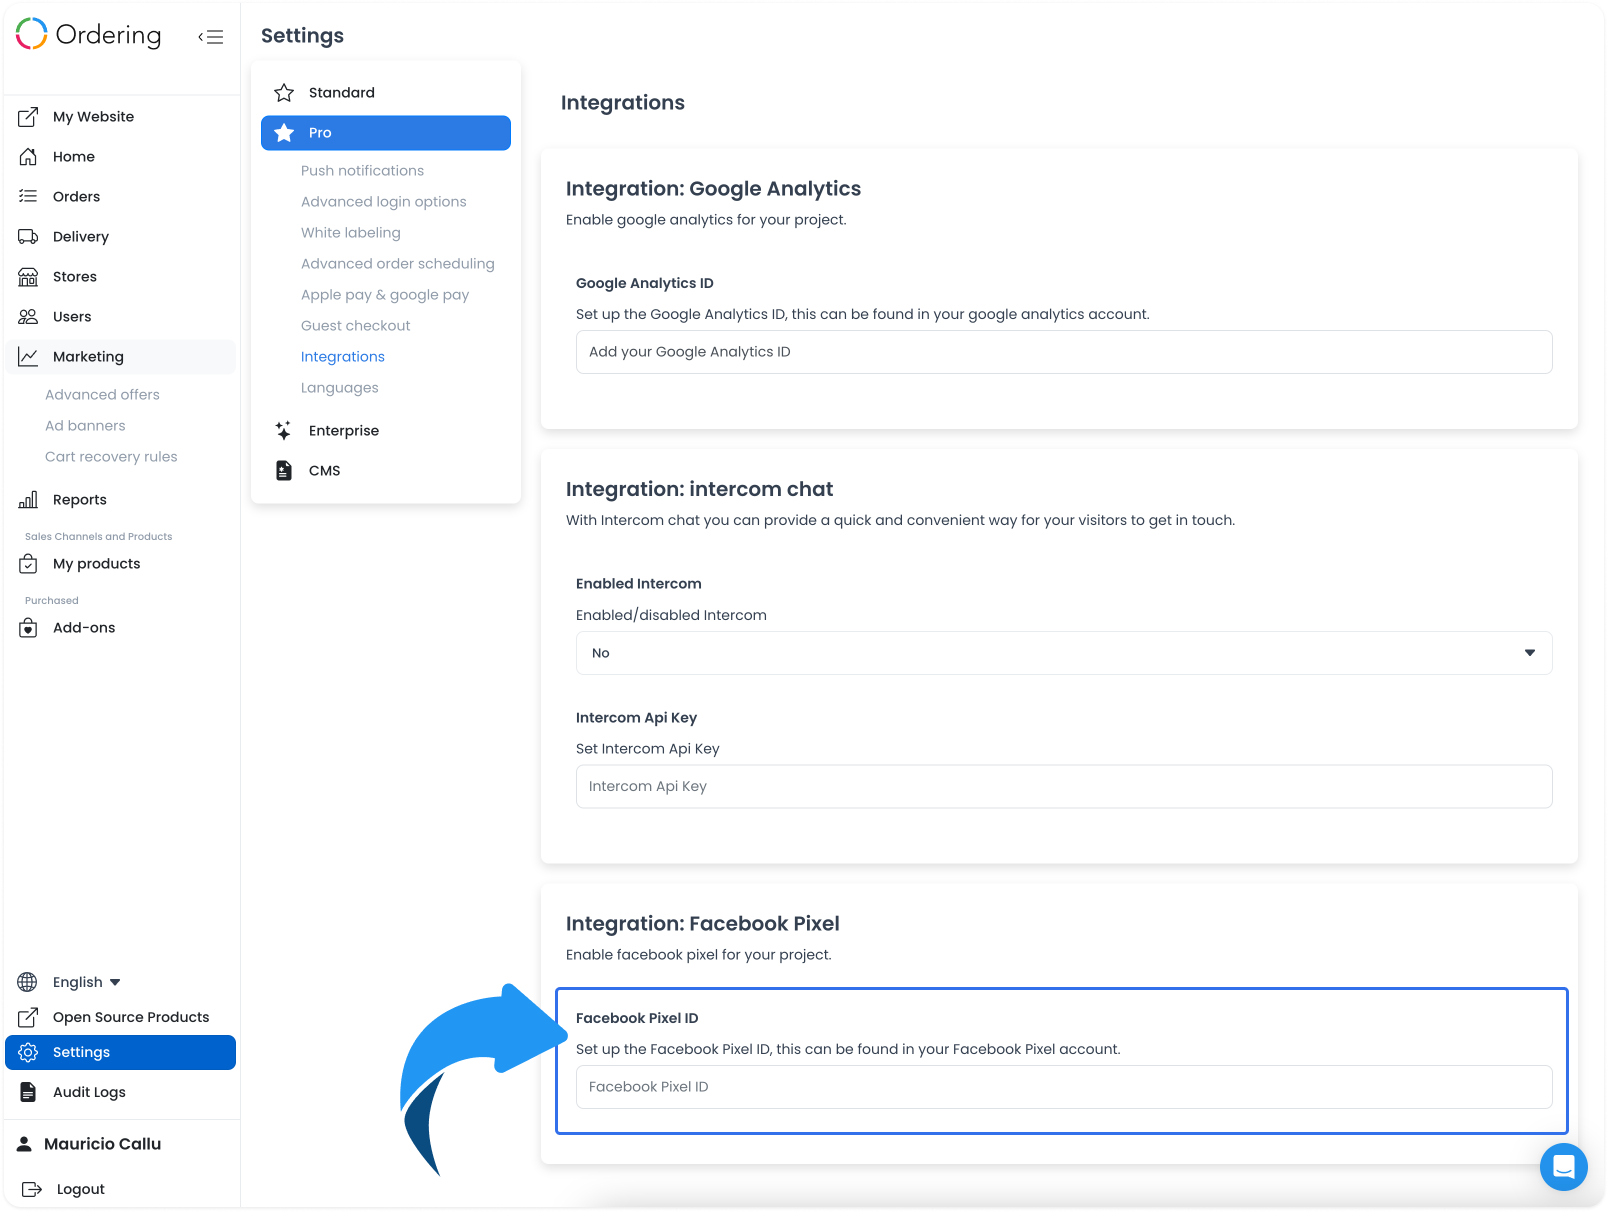The height and width of the screenshot is (1214, 1608).
Task: Click the Settings gear icon
Action: click(28, 1052)
